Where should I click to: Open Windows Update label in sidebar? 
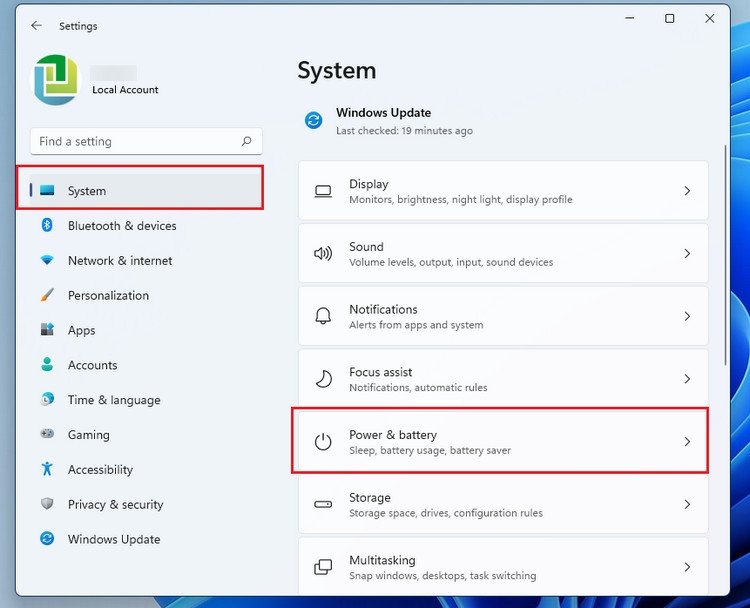(114, 539)
